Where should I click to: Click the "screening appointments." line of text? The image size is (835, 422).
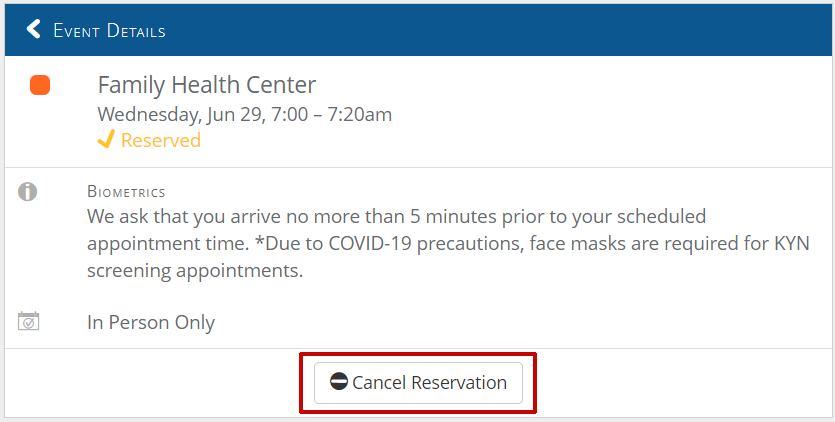(x=195, y=271)
